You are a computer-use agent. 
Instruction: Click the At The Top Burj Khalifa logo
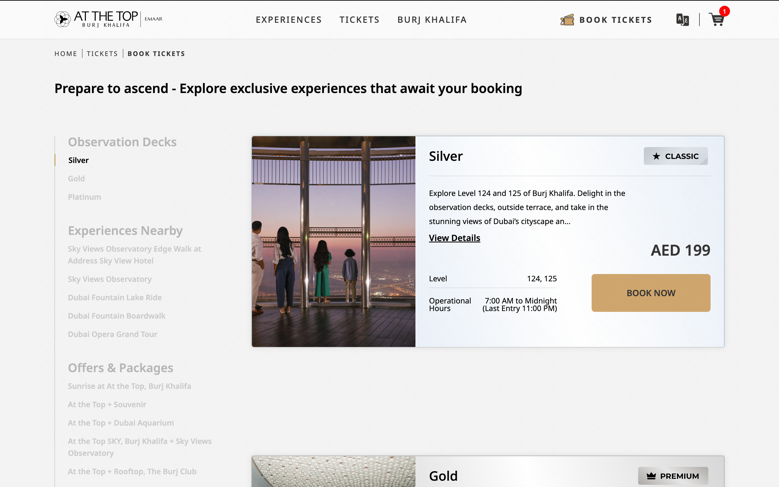[x=108, y=19]
